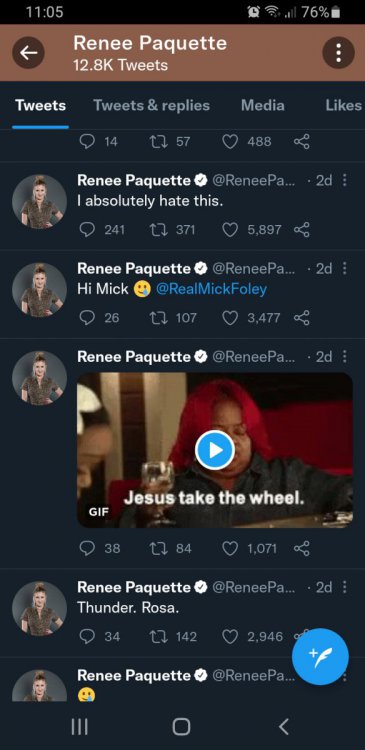Open options menu of "Hi Mick" tweet
The height and width of the screenshot is (750, 365).
345,268
